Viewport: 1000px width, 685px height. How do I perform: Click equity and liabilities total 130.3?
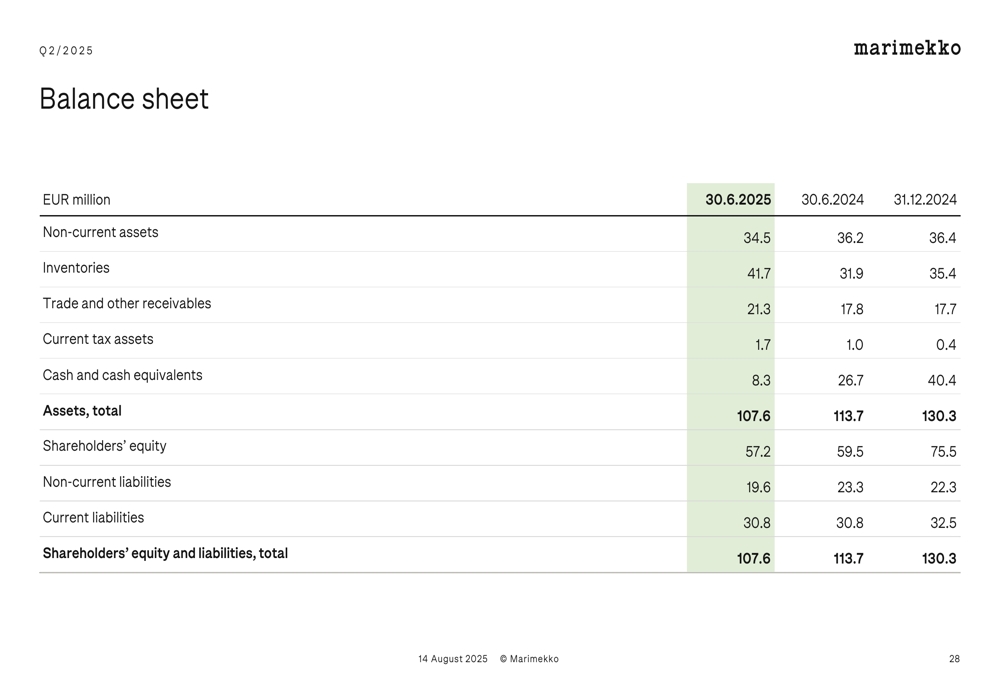(939, 559)
